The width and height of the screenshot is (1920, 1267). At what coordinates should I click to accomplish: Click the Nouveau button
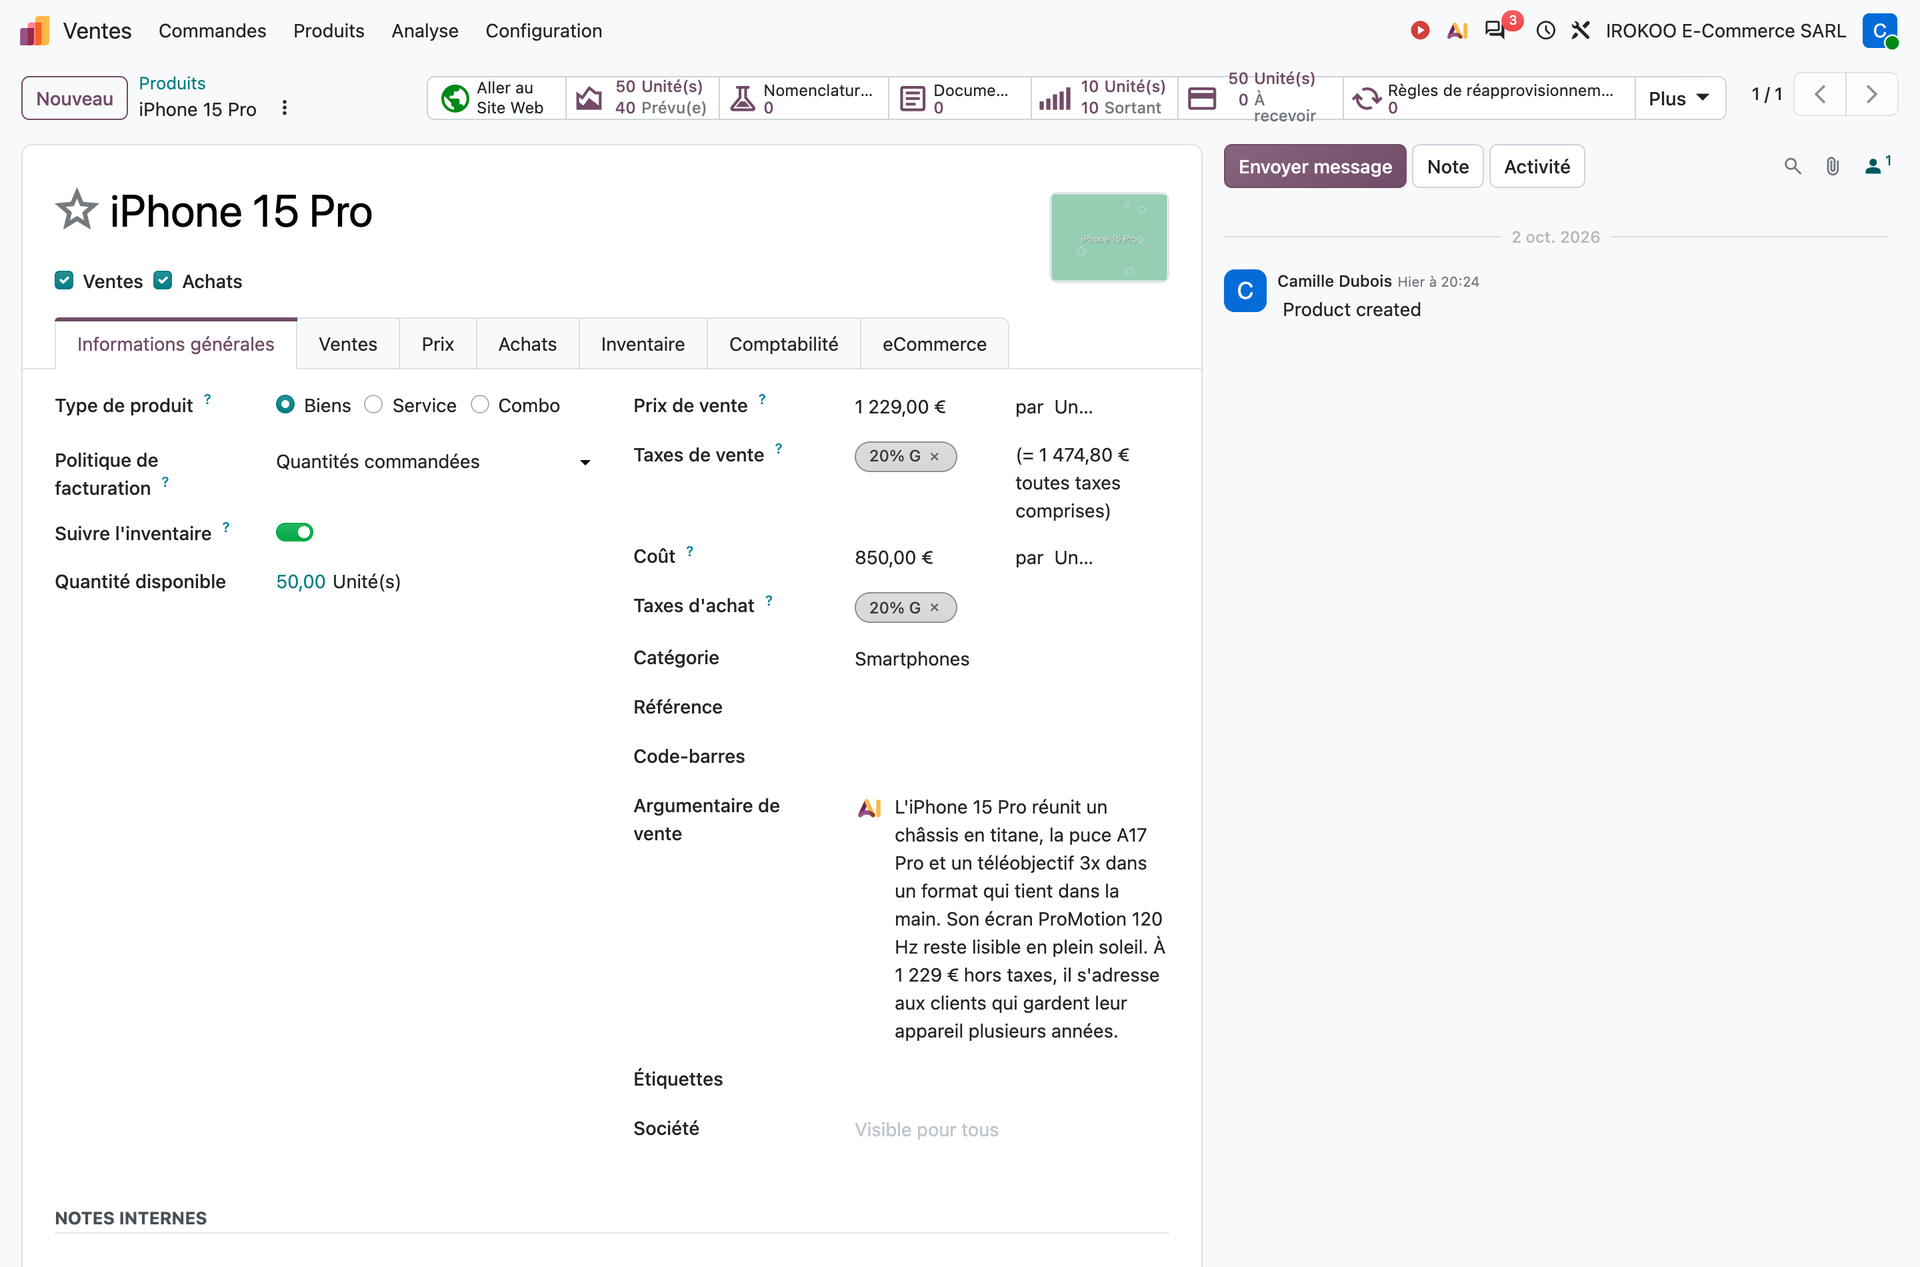click(x=75, y=98)
